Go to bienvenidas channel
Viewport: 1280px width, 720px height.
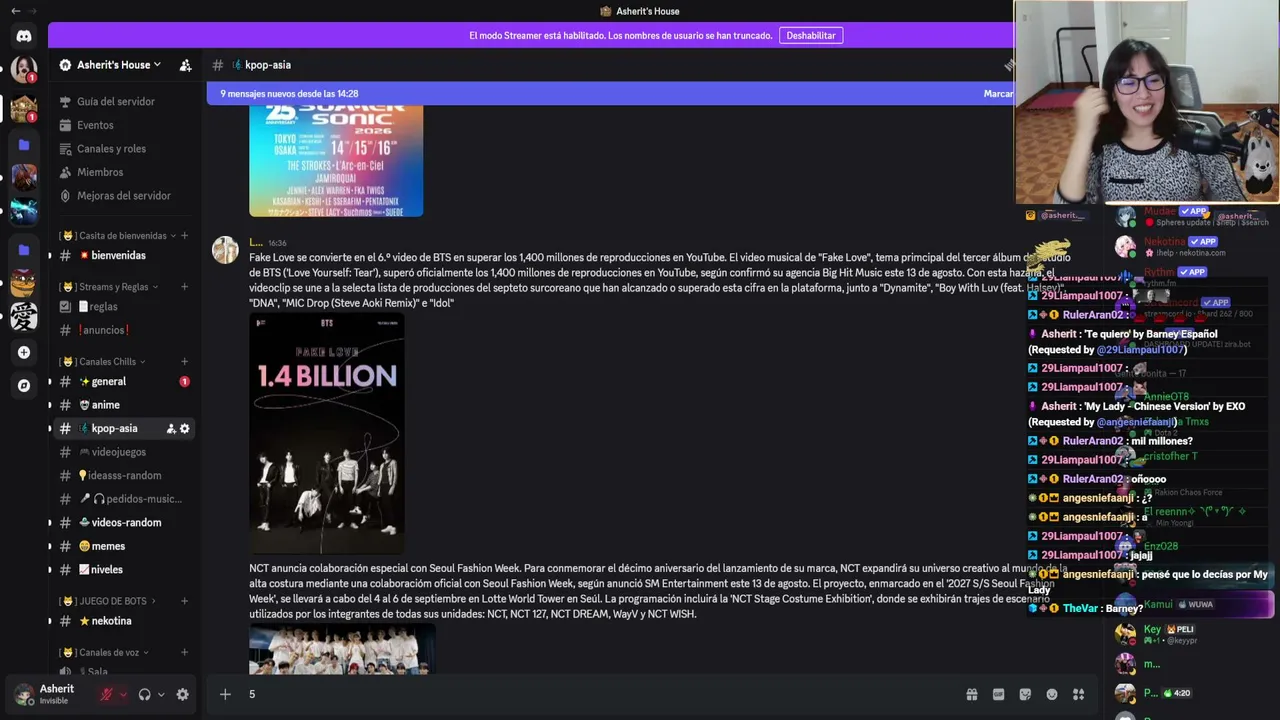pos(125,255)
